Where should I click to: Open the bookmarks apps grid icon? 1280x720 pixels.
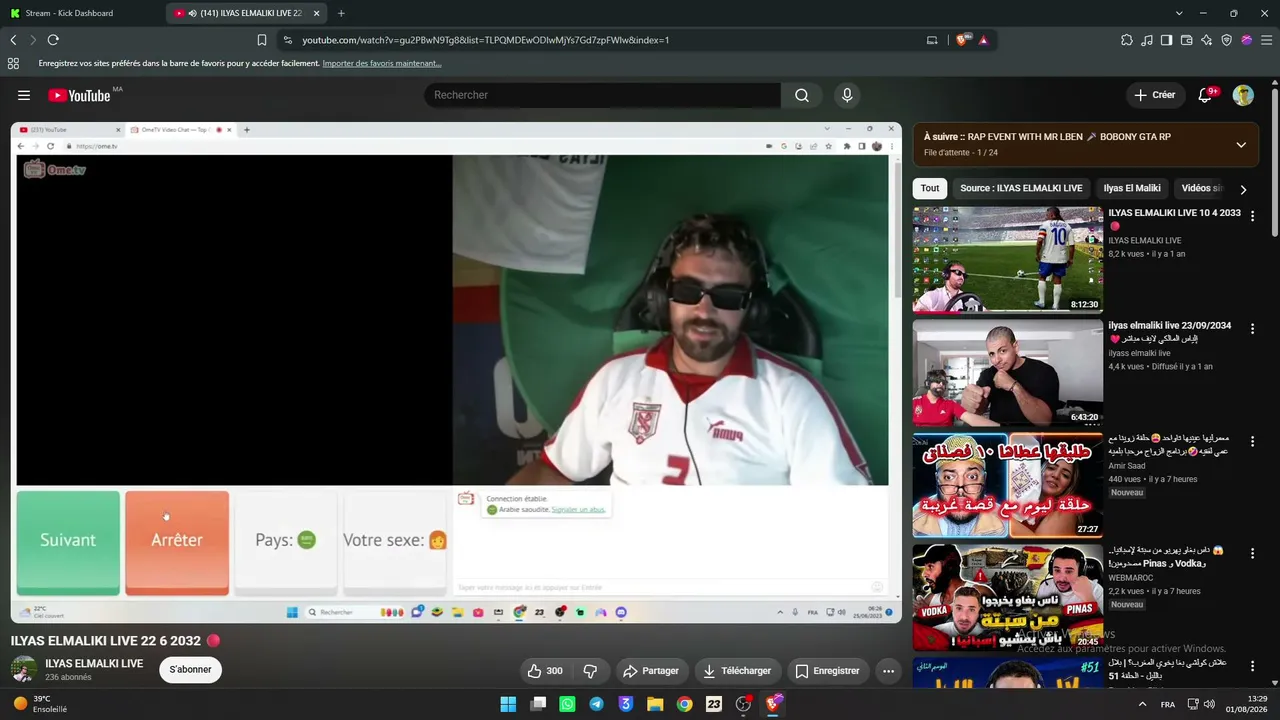[x=13, y=63]
